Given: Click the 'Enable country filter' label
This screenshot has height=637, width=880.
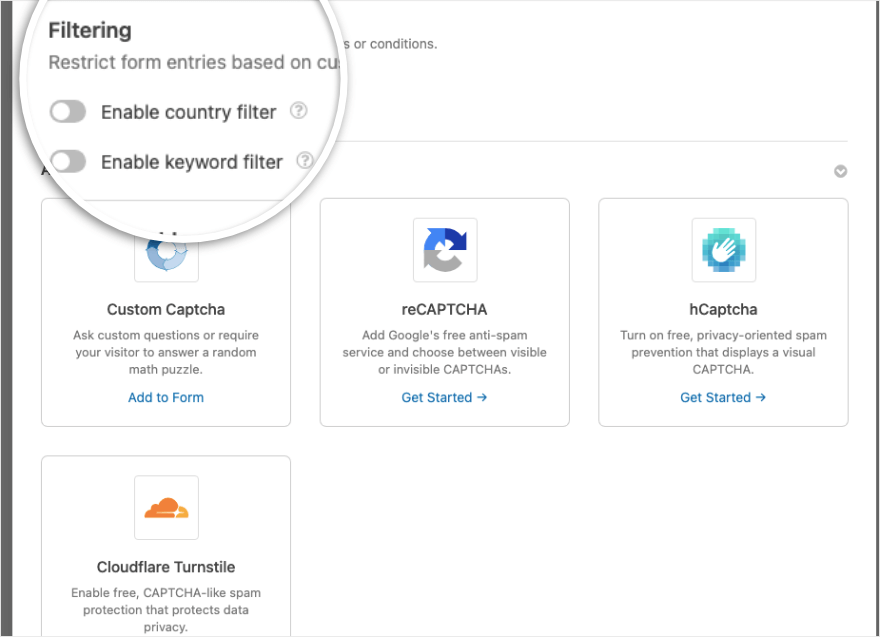Looking at the screenshot, I should click(189, 112).
